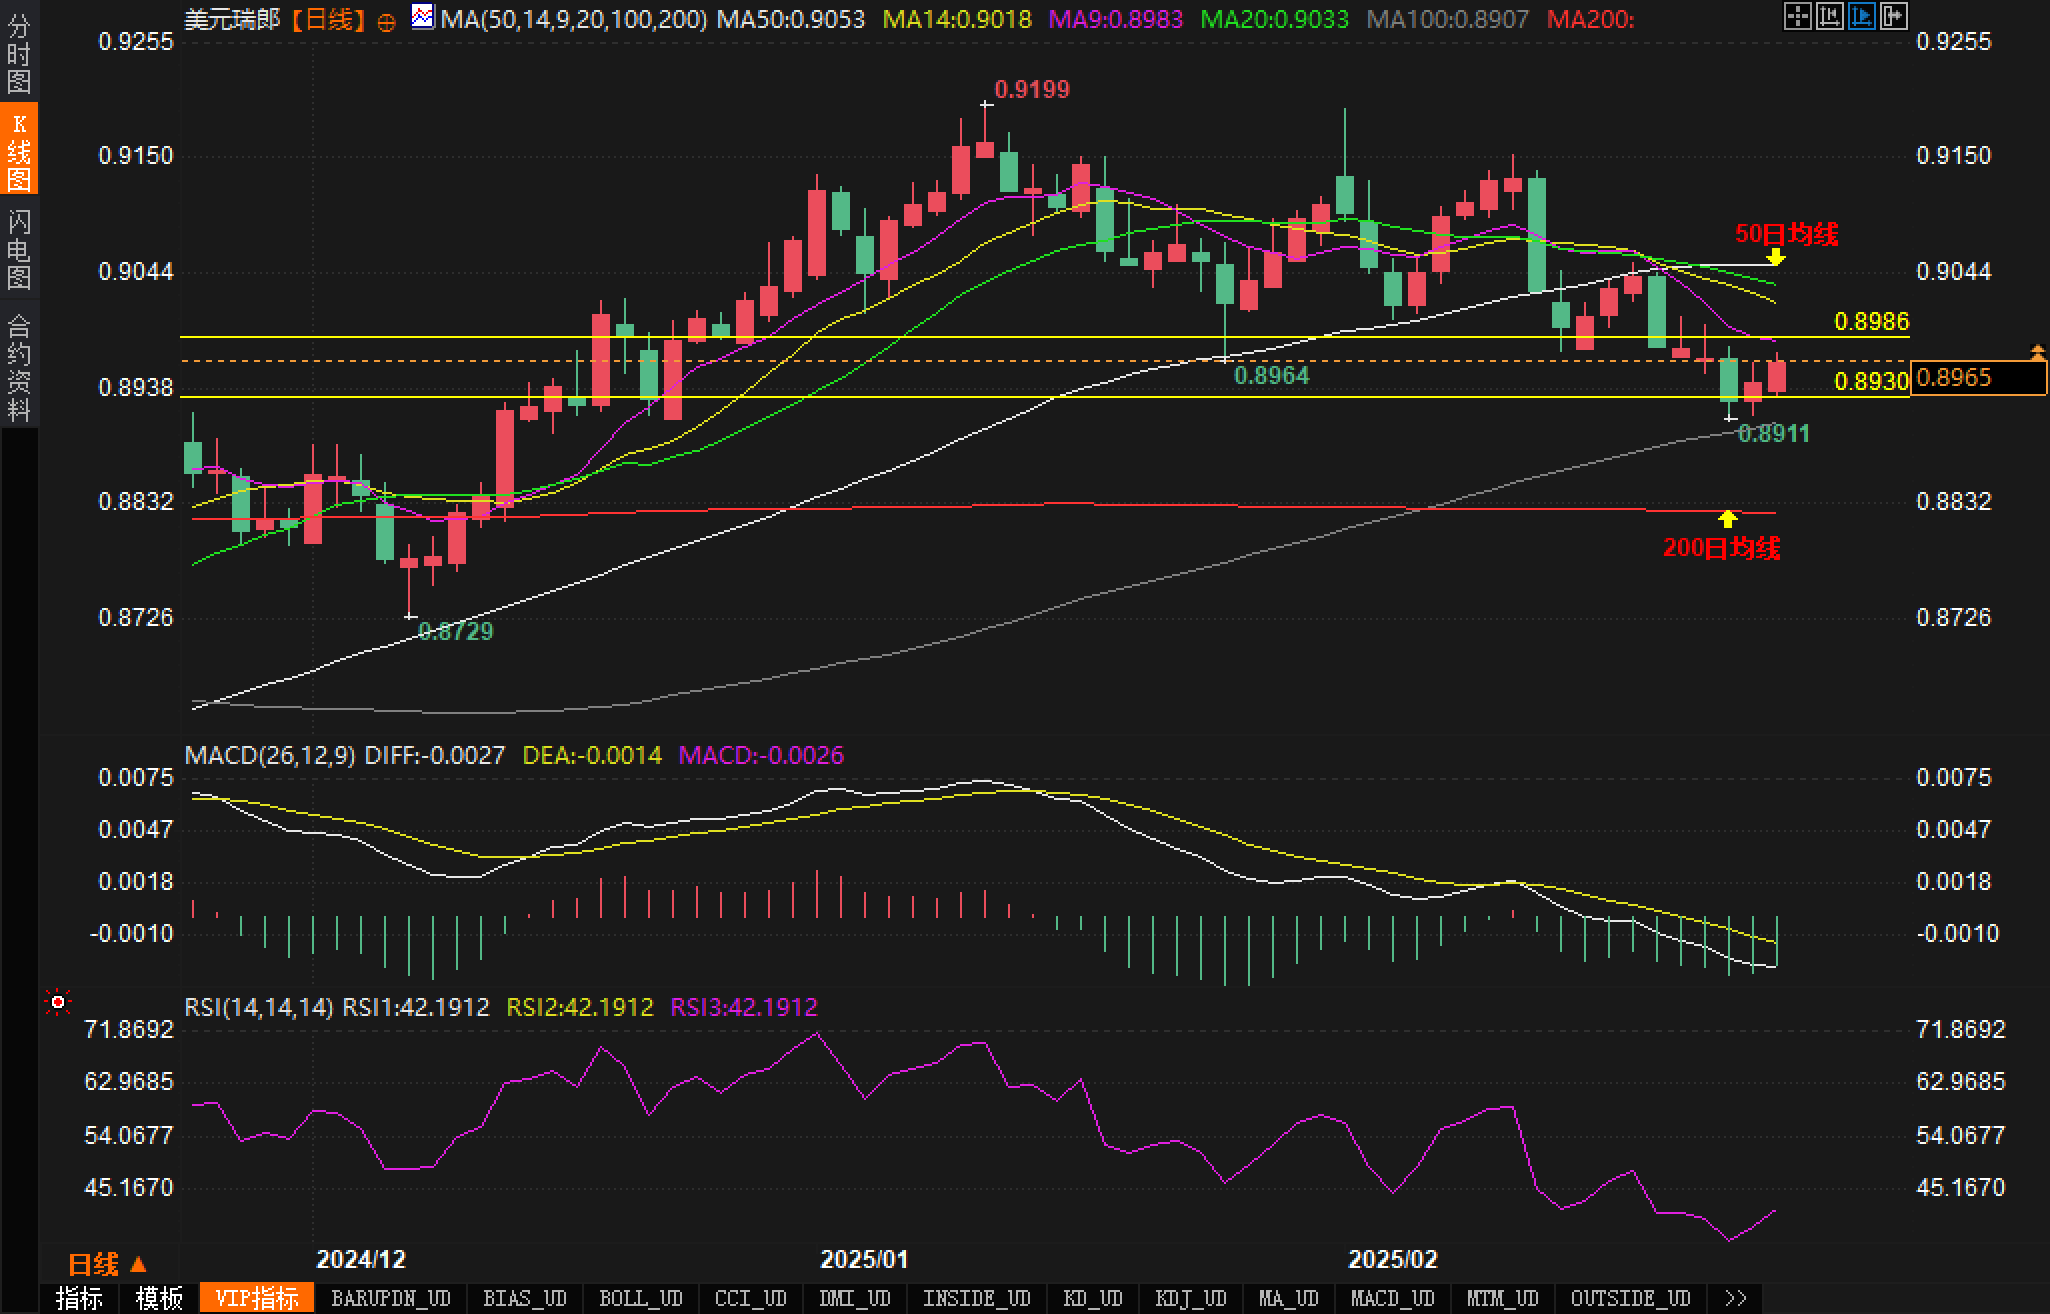Open the 分时图 view in sidebar
Screen dimensions: 2050x1314
click(19, 54)
